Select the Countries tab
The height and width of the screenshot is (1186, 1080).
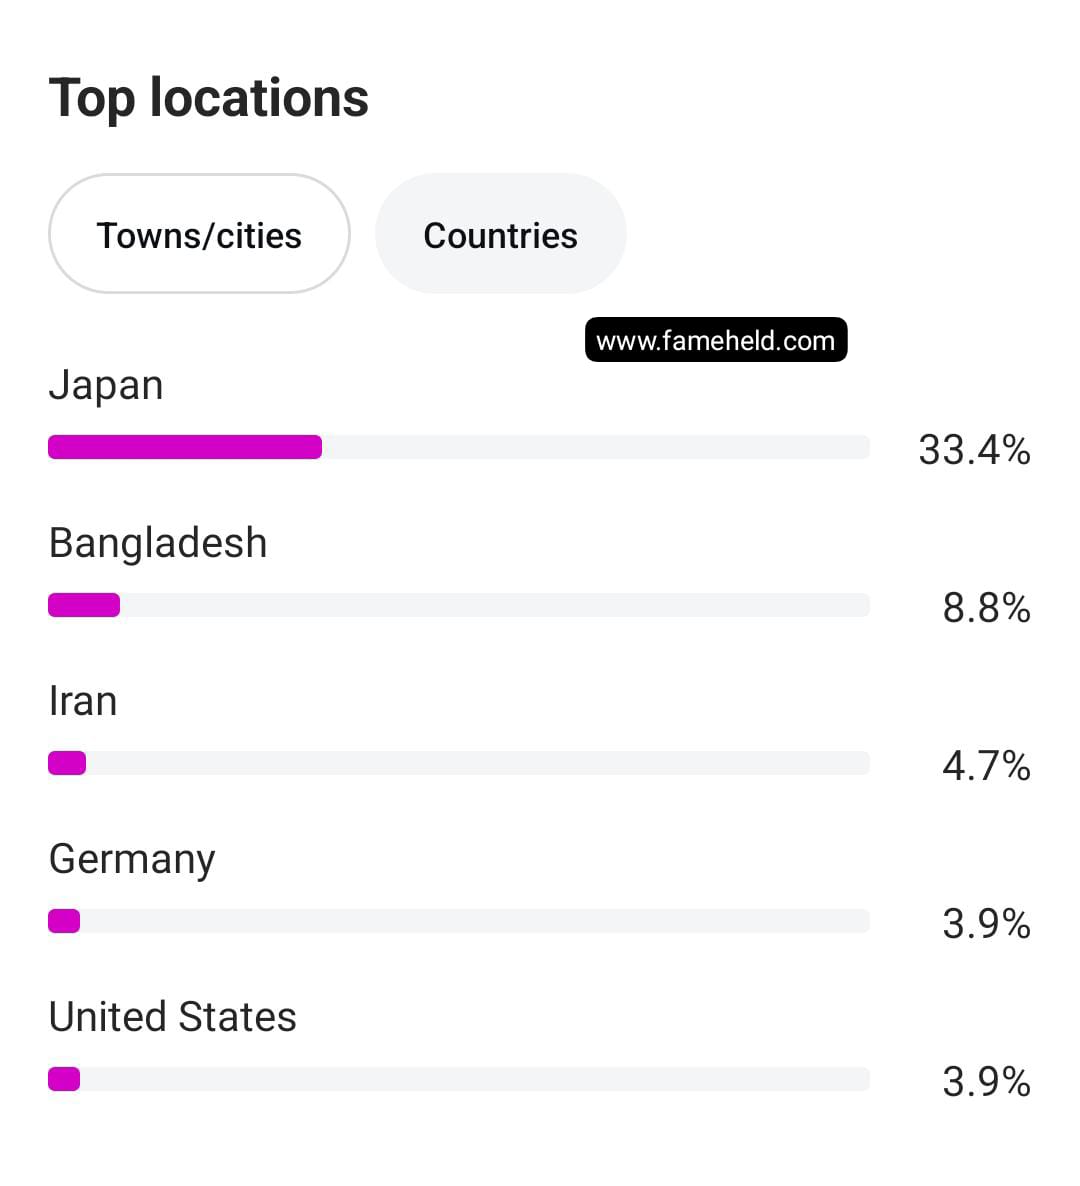click(x=500, y=235)
